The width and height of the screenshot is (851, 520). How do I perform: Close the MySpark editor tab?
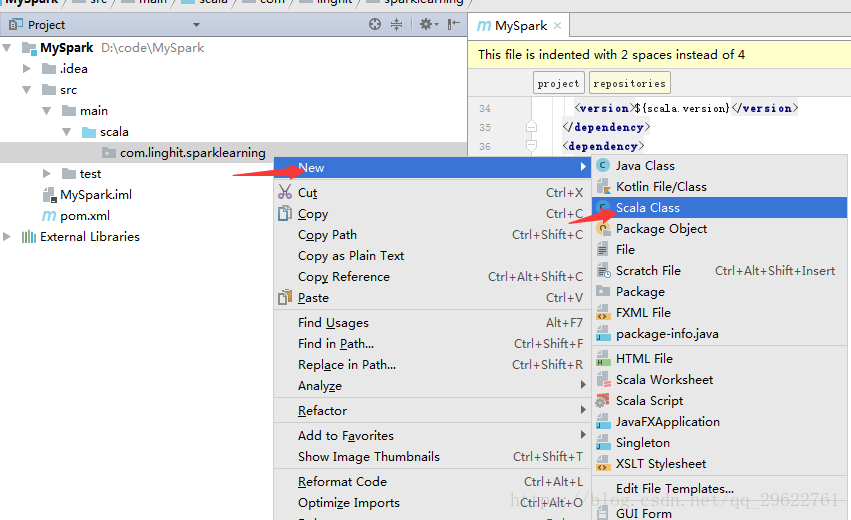tap(557, 26)
